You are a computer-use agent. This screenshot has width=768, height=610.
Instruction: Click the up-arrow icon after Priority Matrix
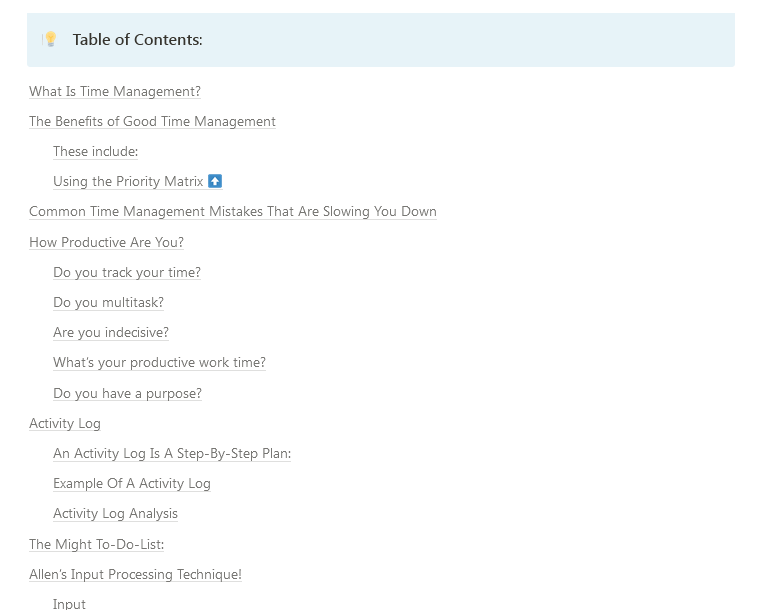click(x=215, y=182)
